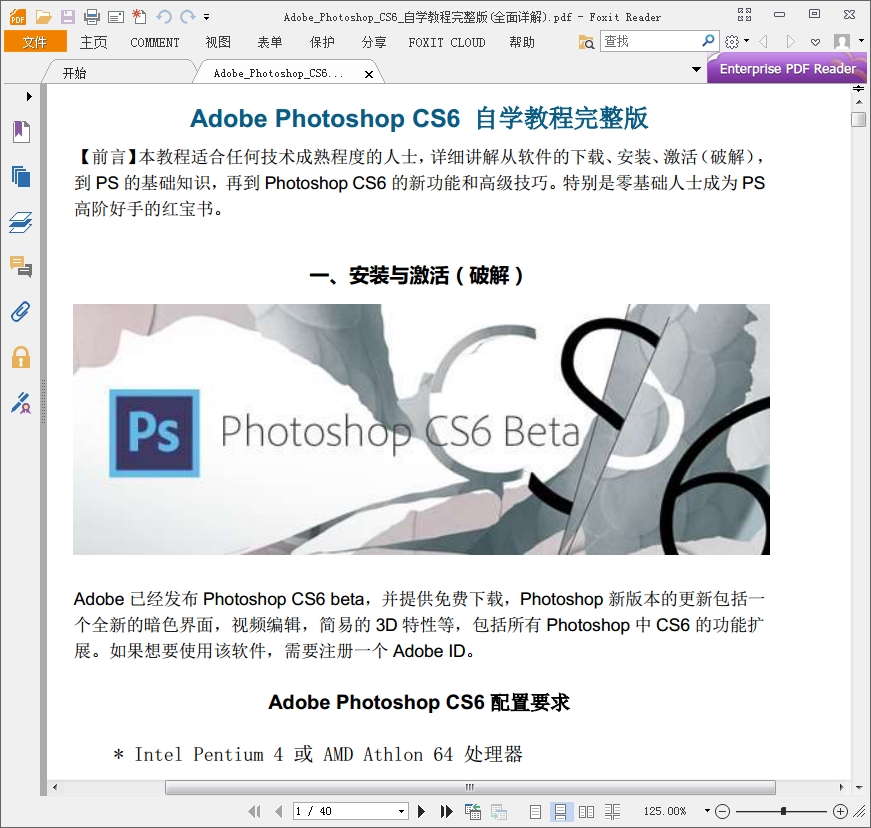Switch to the 主页 ribbon tab
871x828 pixels.
coord(93,42)
